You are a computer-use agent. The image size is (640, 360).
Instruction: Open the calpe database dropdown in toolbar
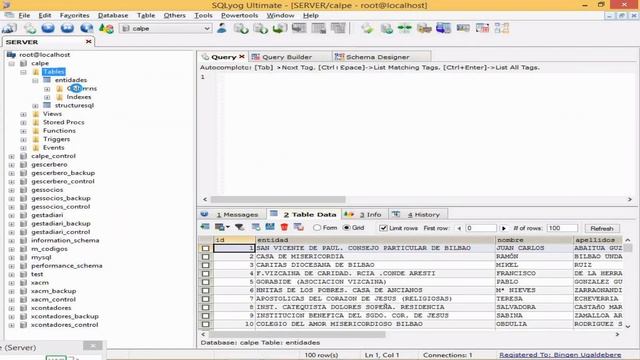click(207, 29)
